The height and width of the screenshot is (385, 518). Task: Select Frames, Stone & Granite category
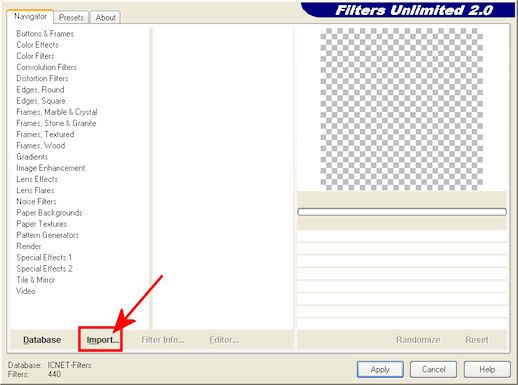tap(56, 123)
